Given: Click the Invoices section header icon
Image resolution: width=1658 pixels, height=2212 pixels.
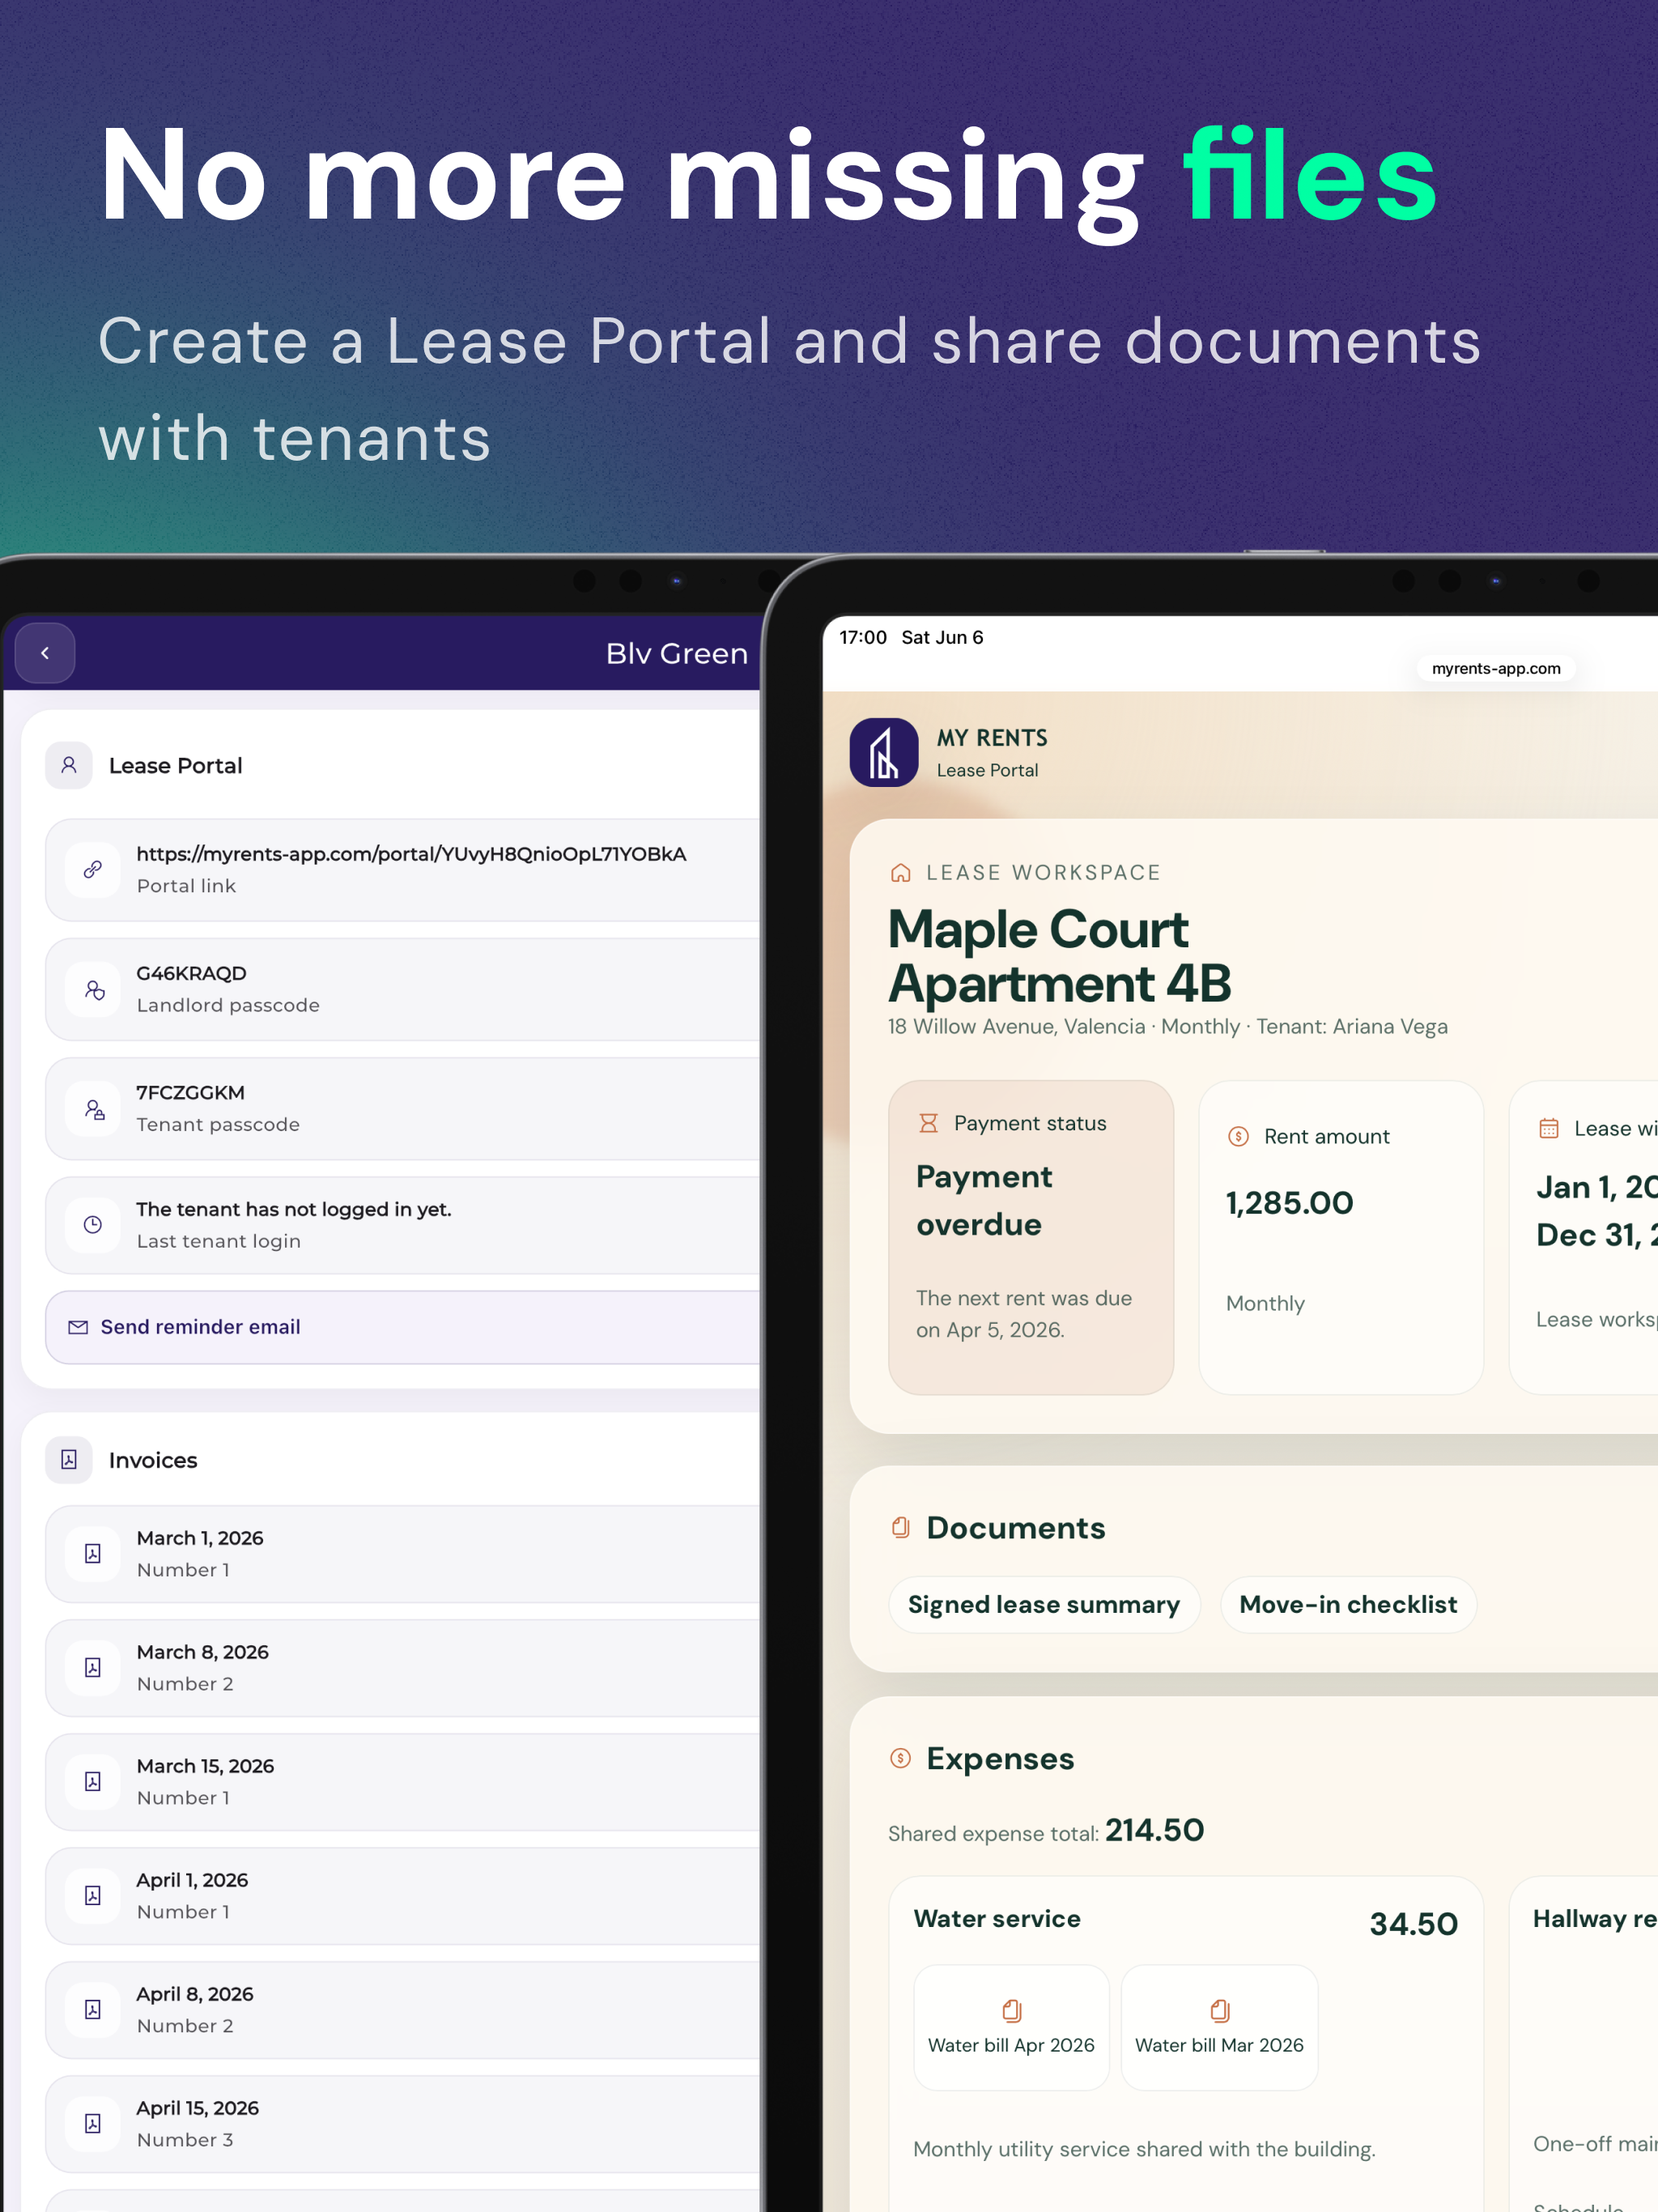Looking at the screenshot, I should (x=69, y=1460).
